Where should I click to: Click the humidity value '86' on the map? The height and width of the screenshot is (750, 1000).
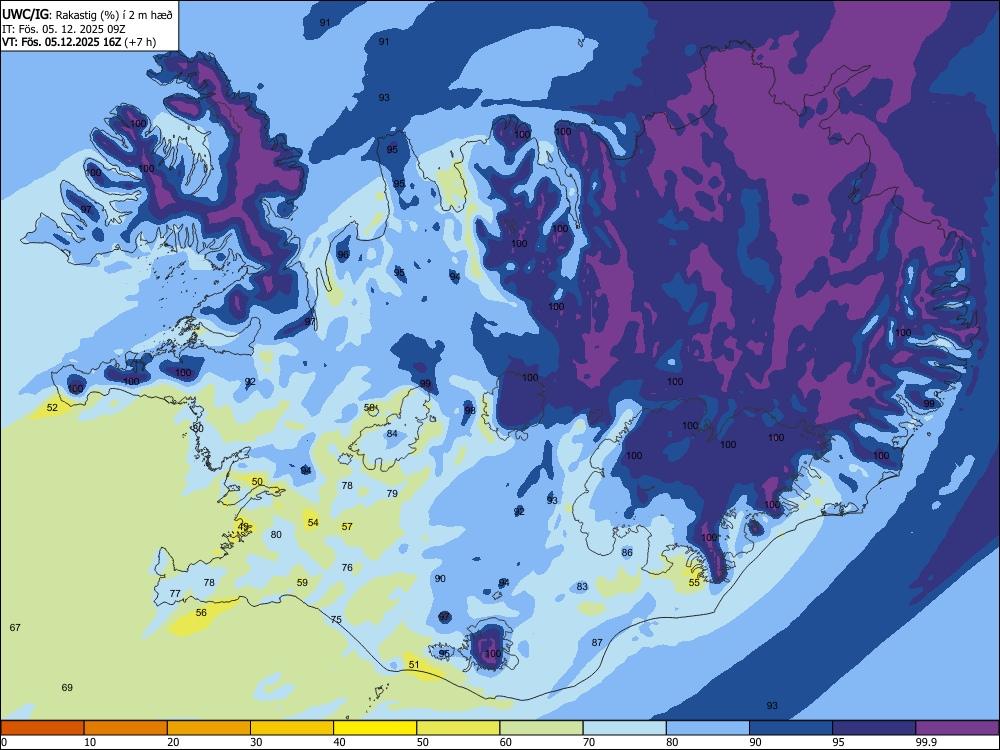coord(627,552)
